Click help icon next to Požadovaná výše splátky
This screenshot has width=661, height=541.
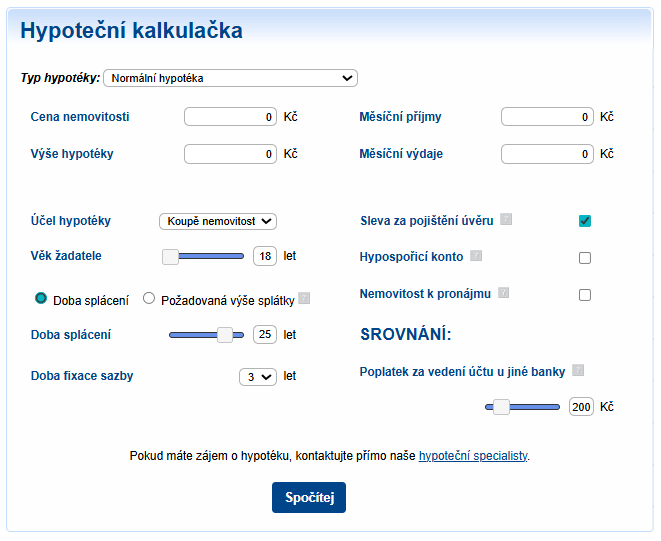(x=304, y=298)
